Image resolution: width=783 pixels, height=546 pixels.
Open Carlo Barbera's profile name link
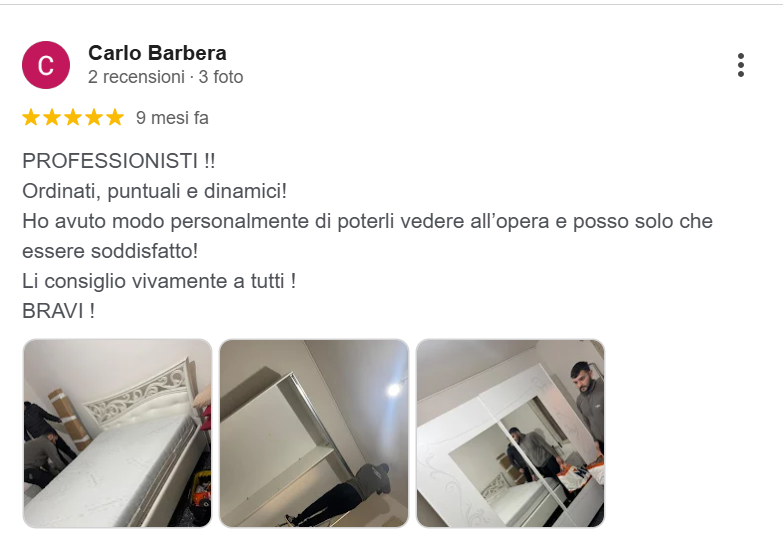point(157,53)
